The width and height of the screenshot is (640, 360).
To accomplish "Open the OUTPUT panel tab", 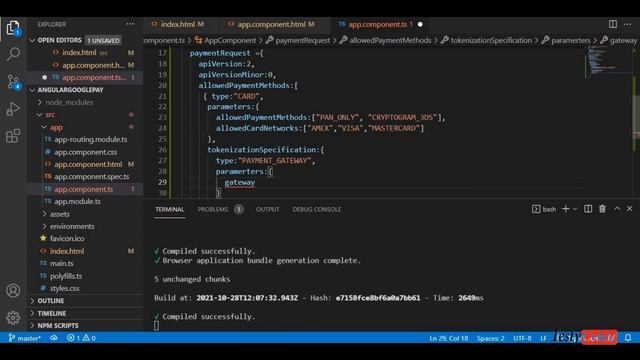I will [x=267, y=209].
